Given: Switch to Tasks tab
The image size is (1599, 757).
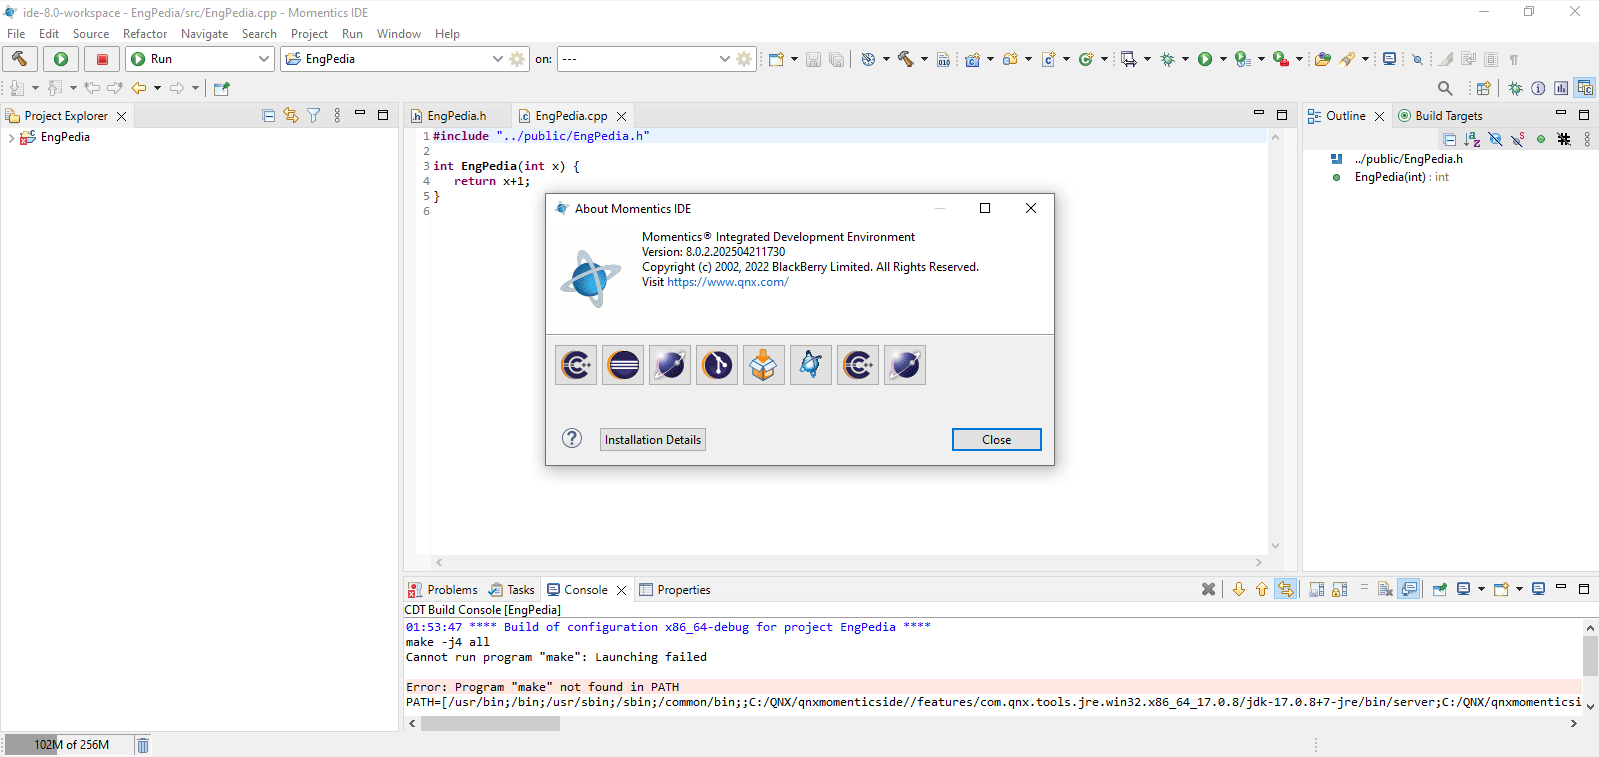Looking at the screenshot, I should point(512,590).
